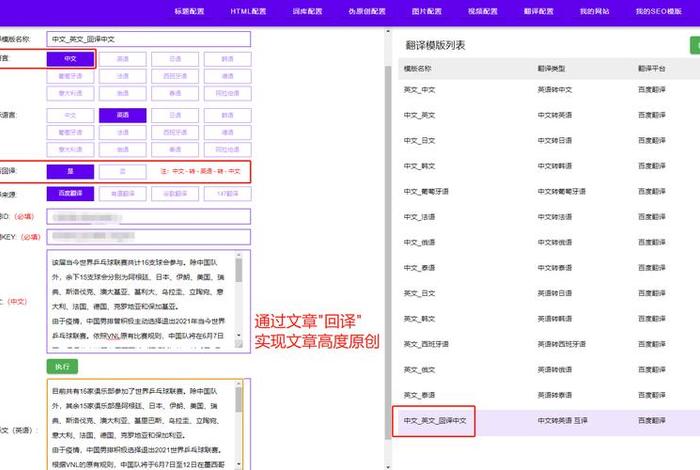Choose 147翻译 as translation source
Screen dimensions: 700x470
228,193
